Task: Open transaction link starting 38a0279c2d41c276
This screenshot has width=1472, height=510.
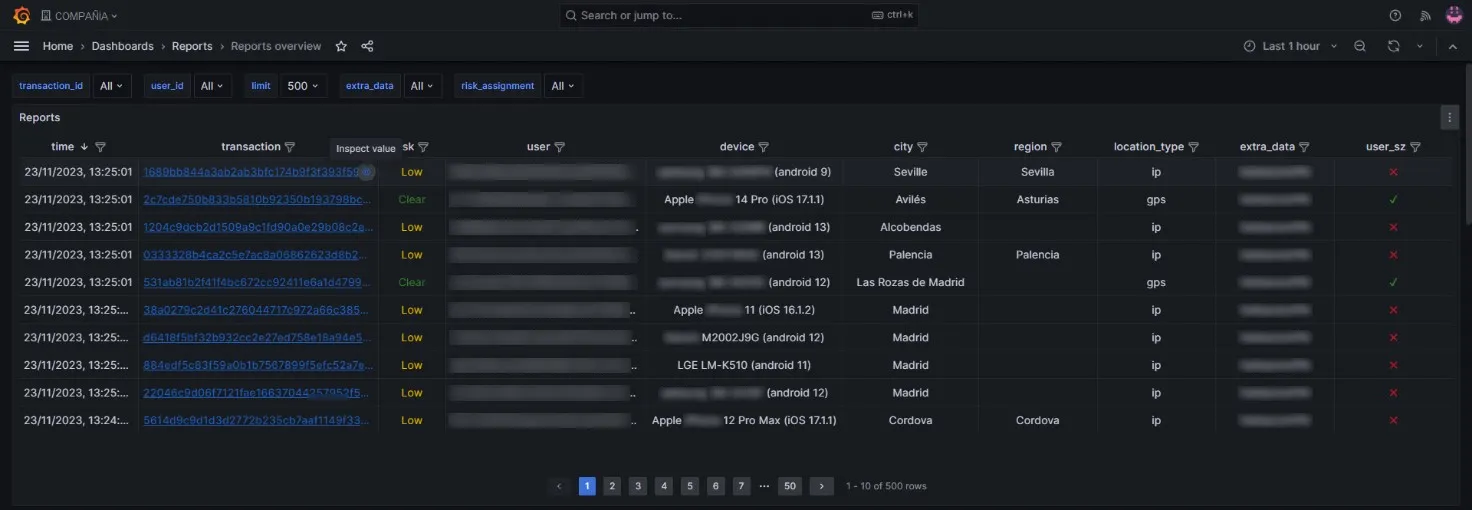Action: (258, 310)
